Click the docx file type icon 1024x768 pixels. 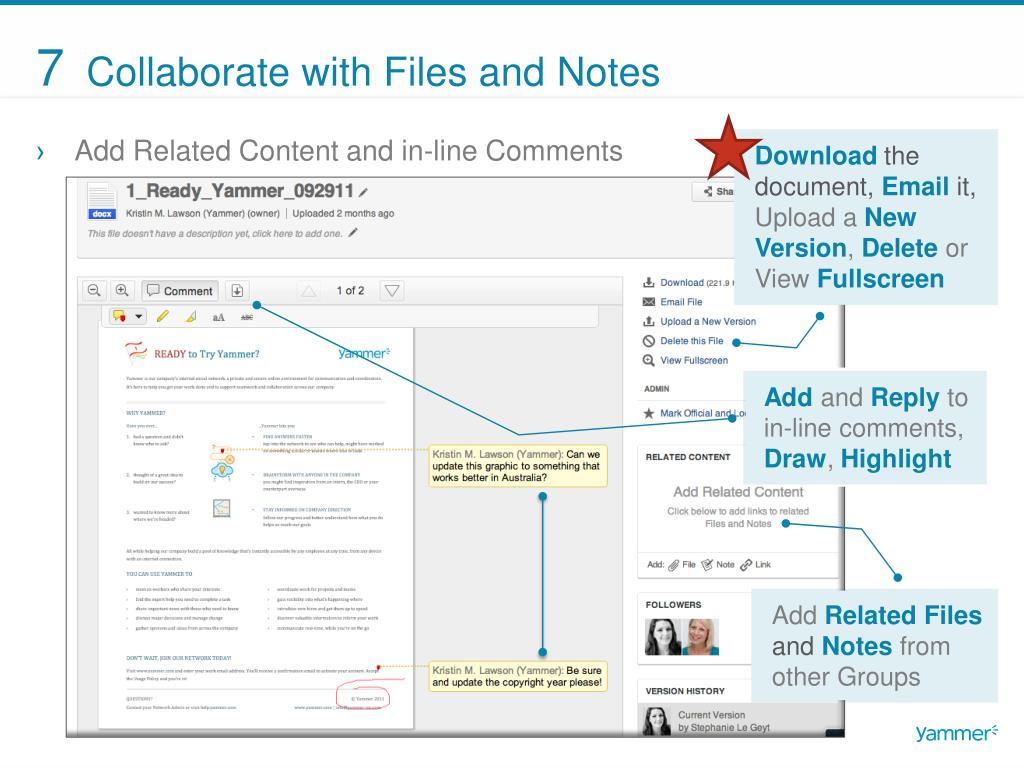point(101,200)
